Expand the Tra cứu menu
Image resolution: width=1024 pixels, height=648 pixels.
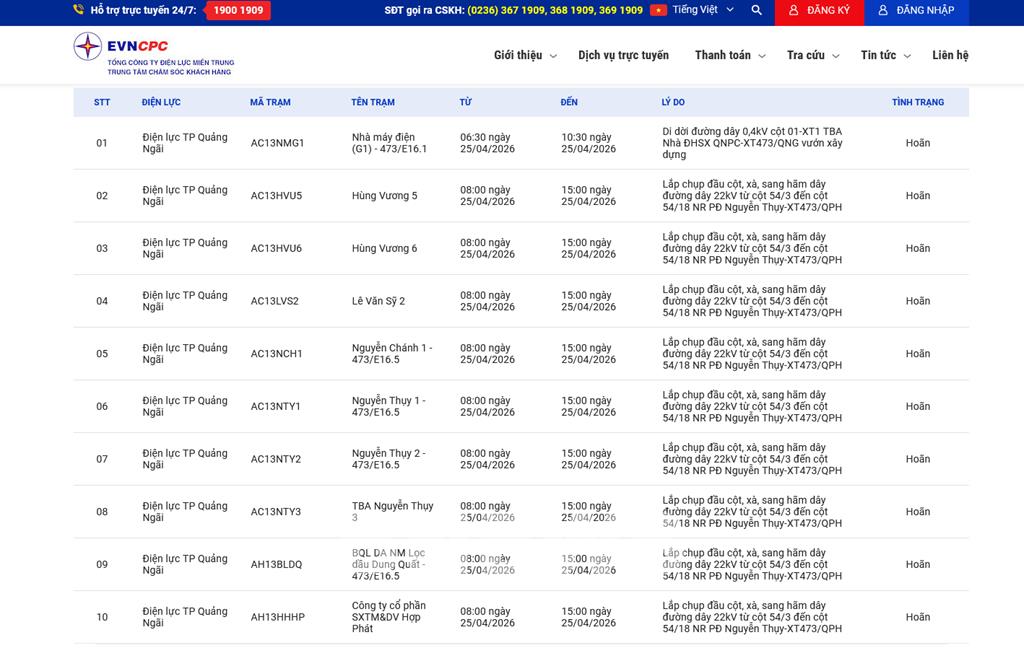pos(812,55)
